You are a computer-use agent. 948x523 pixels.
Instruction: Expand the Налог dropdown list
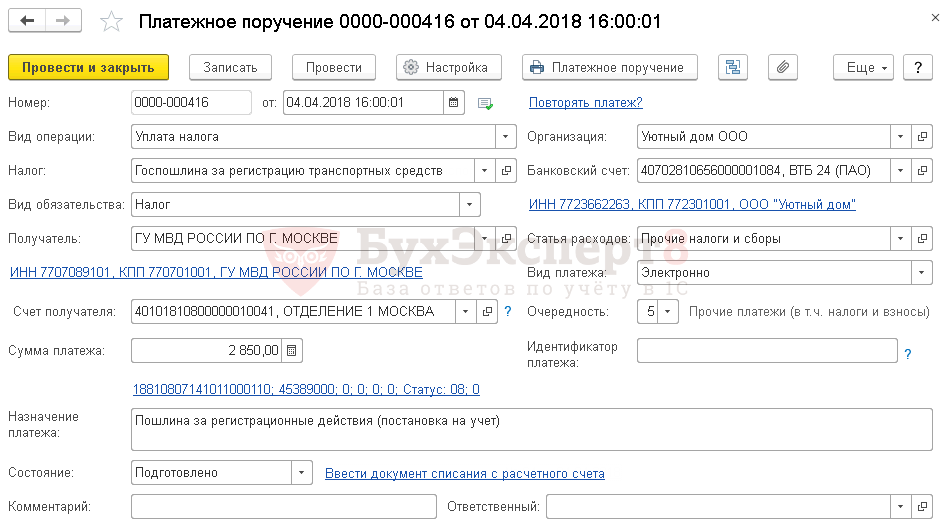point(484,171)
